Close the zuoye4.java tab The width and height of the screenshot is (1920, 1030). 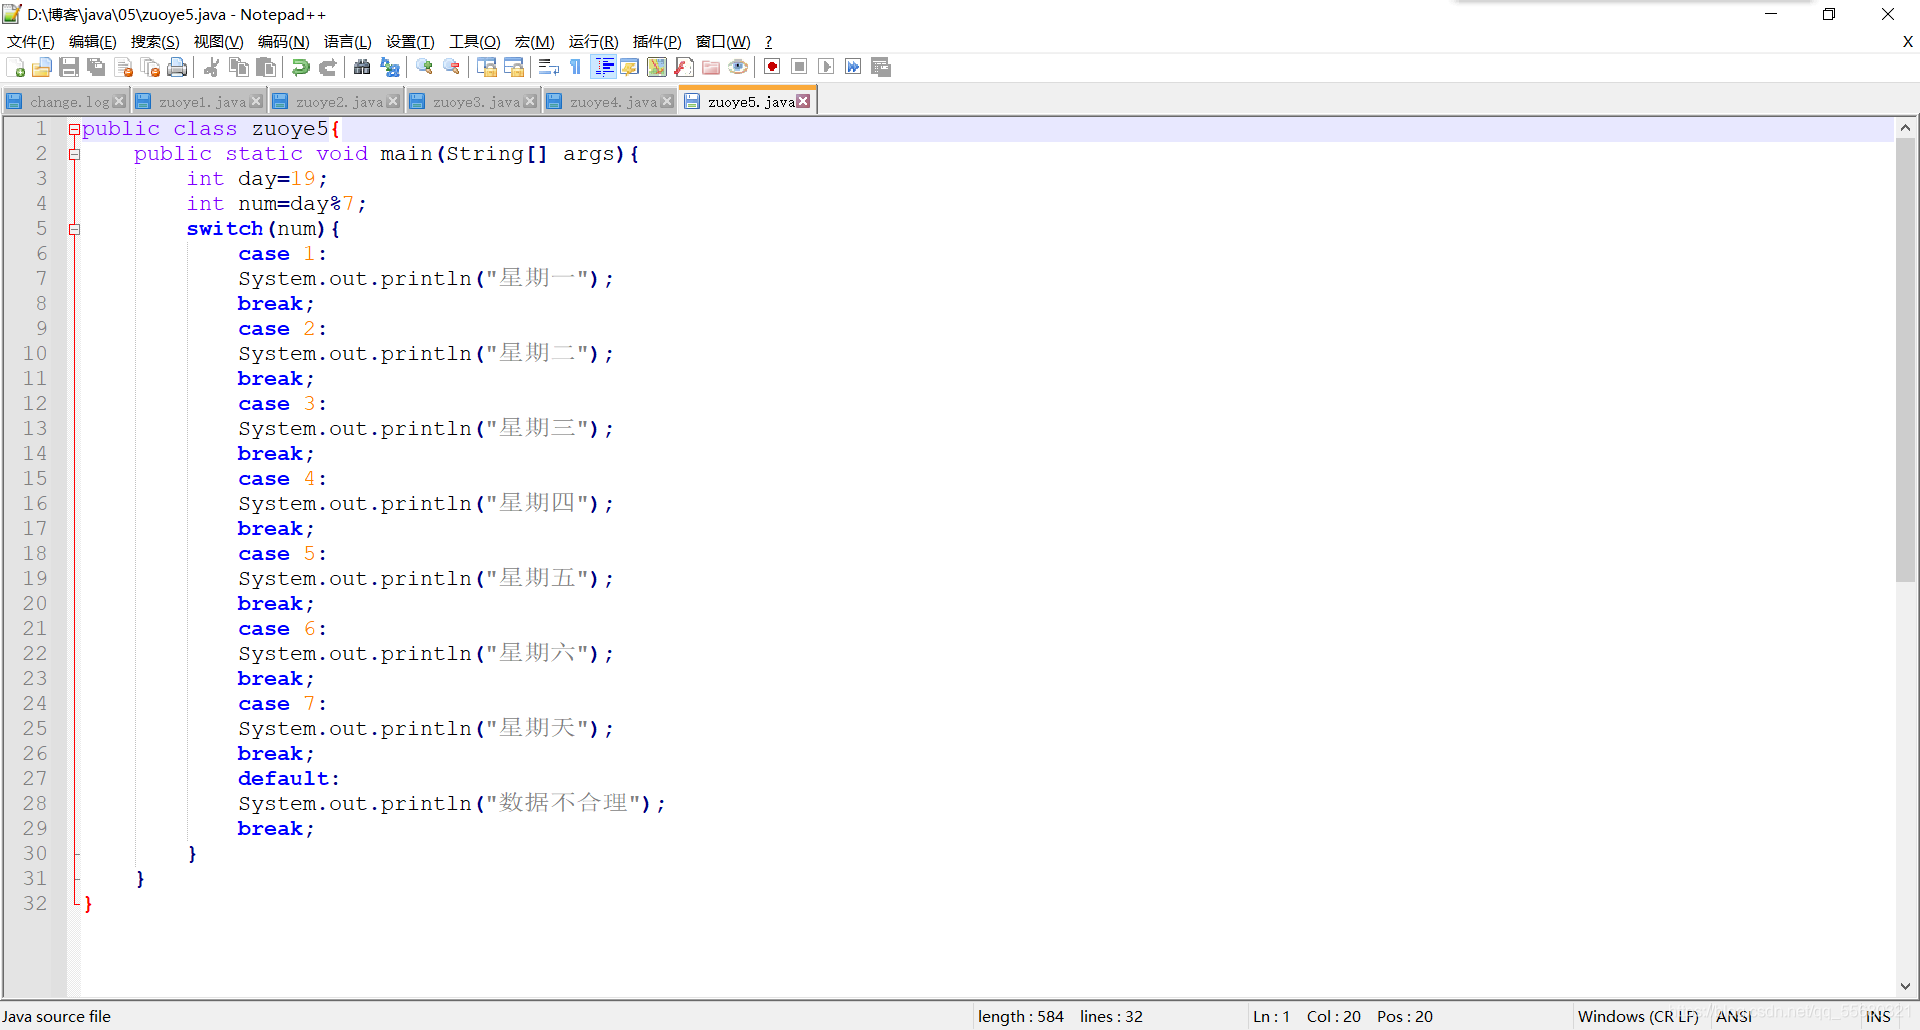pyautogui.click(x=667, y=102)
